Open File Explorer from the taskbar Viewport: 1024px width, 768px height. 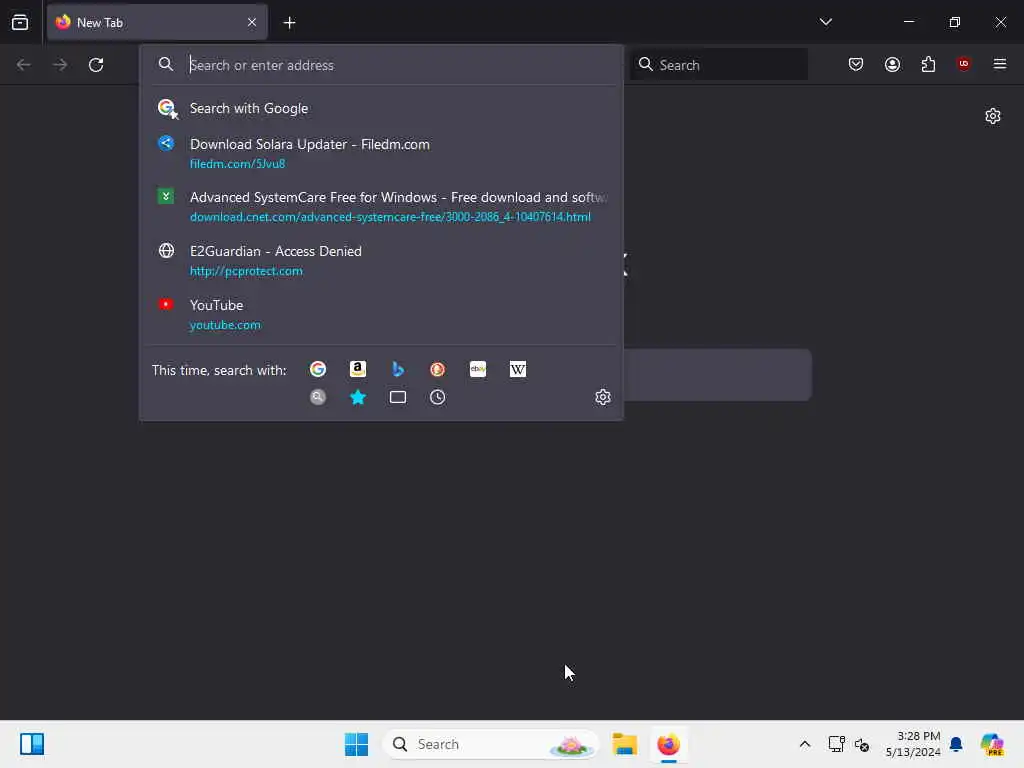pyautogui.click(x=624, y=744)
